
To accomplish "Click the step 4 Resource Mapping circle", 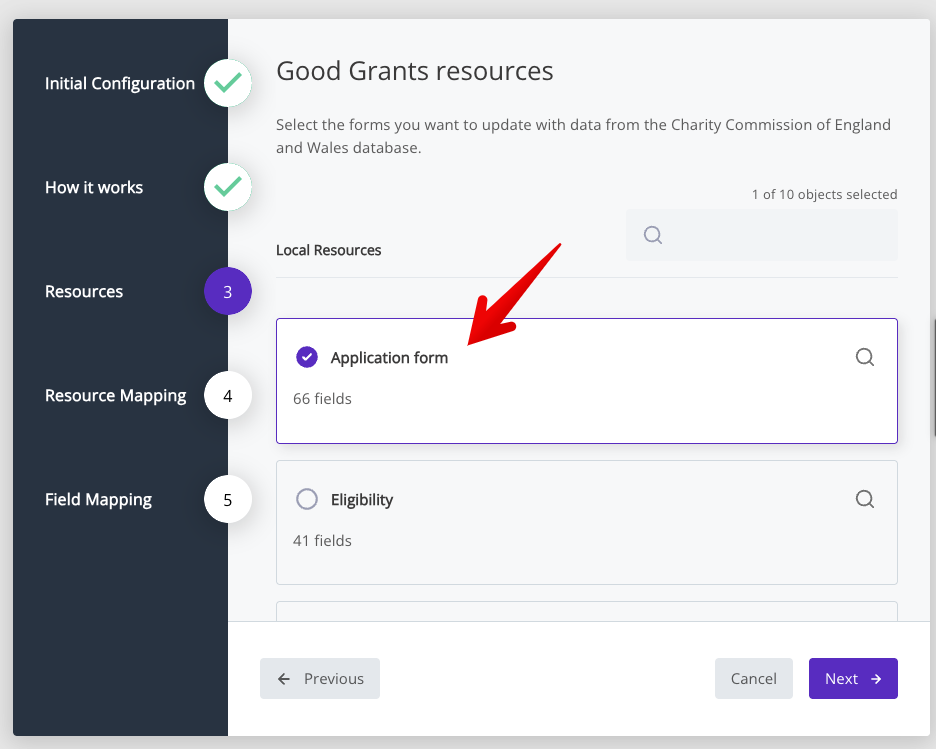I will (x=228, y=396).
